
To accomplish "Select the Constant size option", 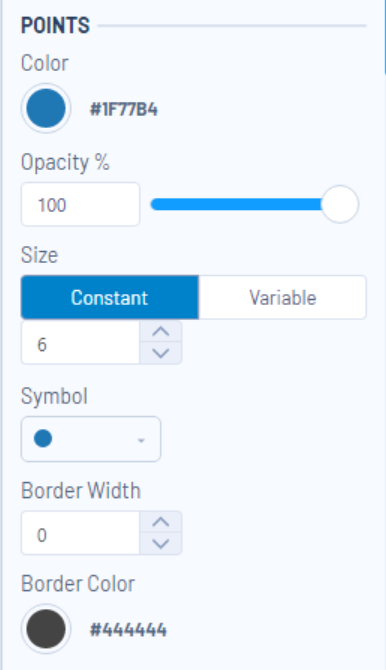I will [x=110, y=297].
